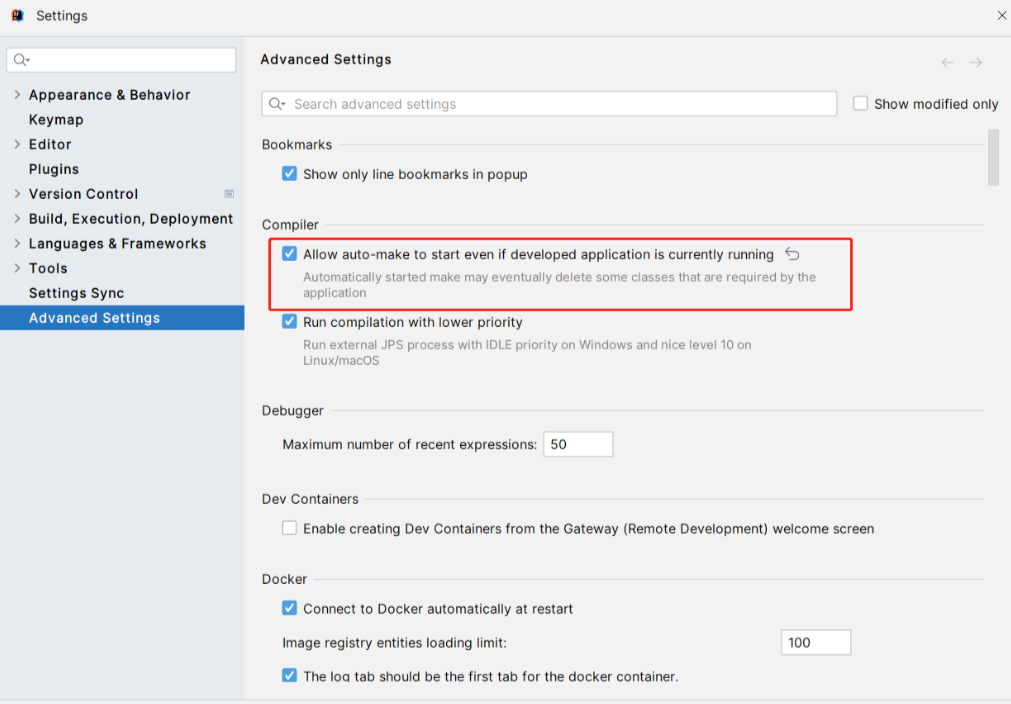The image size is (1011, 704).
Task: Open the Keymap settings page
Action: tap(56, 119)
